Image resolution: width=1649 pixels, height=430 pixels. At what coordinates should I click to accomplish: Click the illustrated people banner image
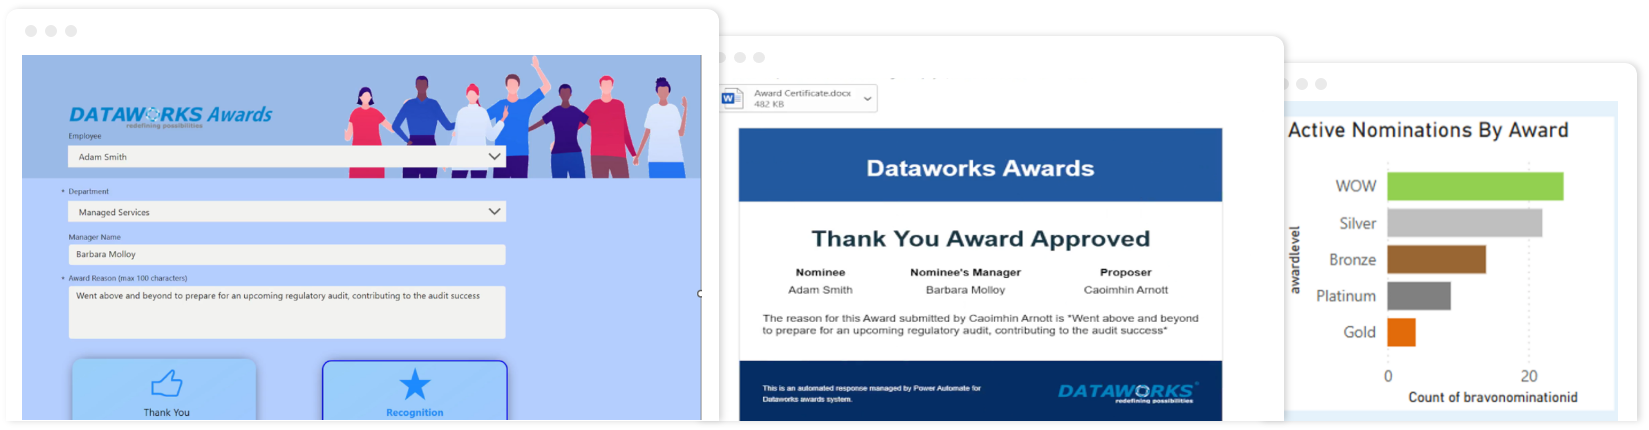click(x=515, y=120)
